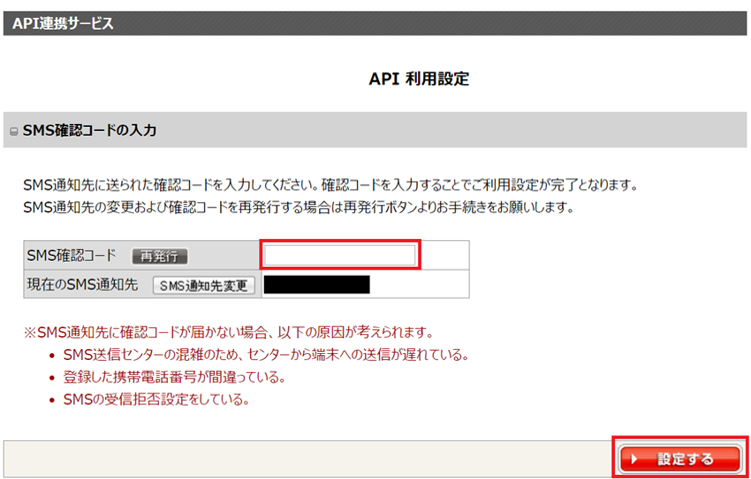Click the API 利用設定 page title

point(419,79)
